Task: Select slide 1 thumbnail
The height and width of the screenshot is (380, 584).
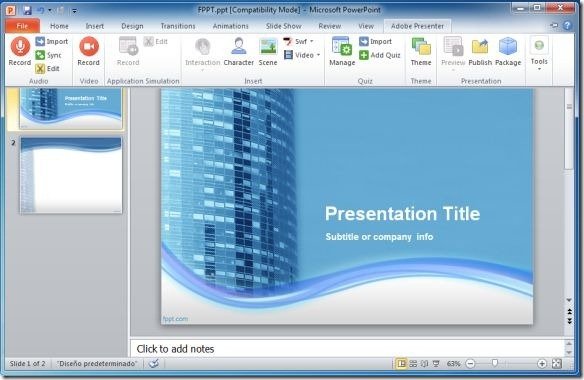Action: coord(71,108)
